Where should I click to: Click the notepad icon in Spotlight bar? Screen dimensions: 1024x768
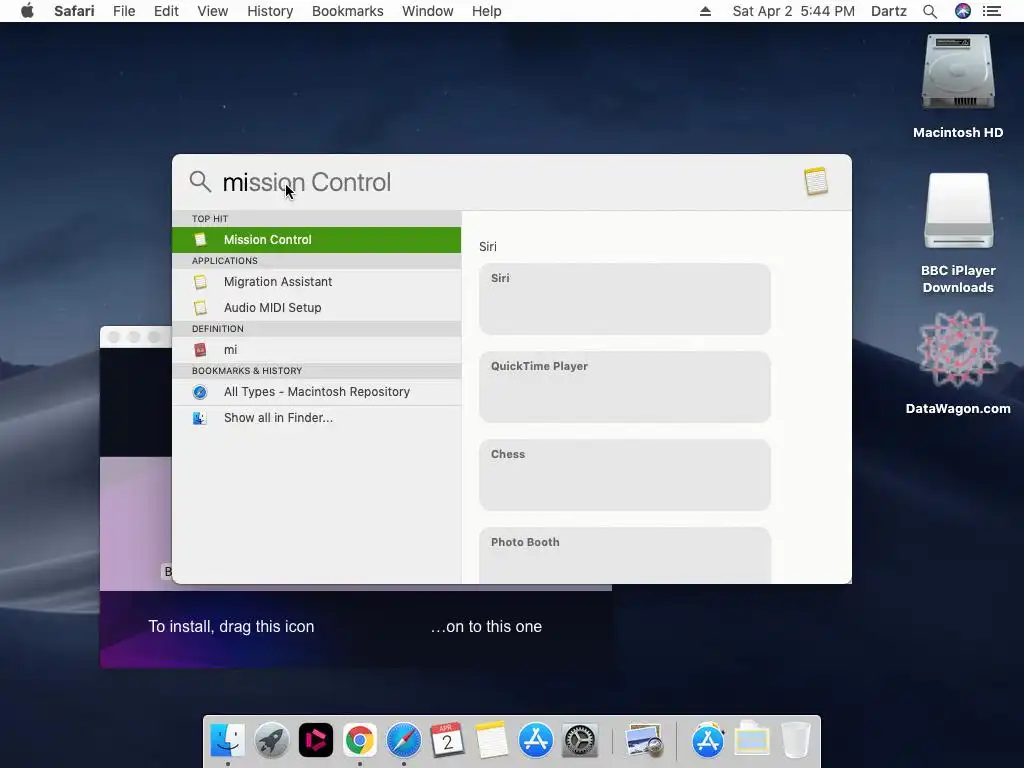pyautogui.click(x=816, y=182)
